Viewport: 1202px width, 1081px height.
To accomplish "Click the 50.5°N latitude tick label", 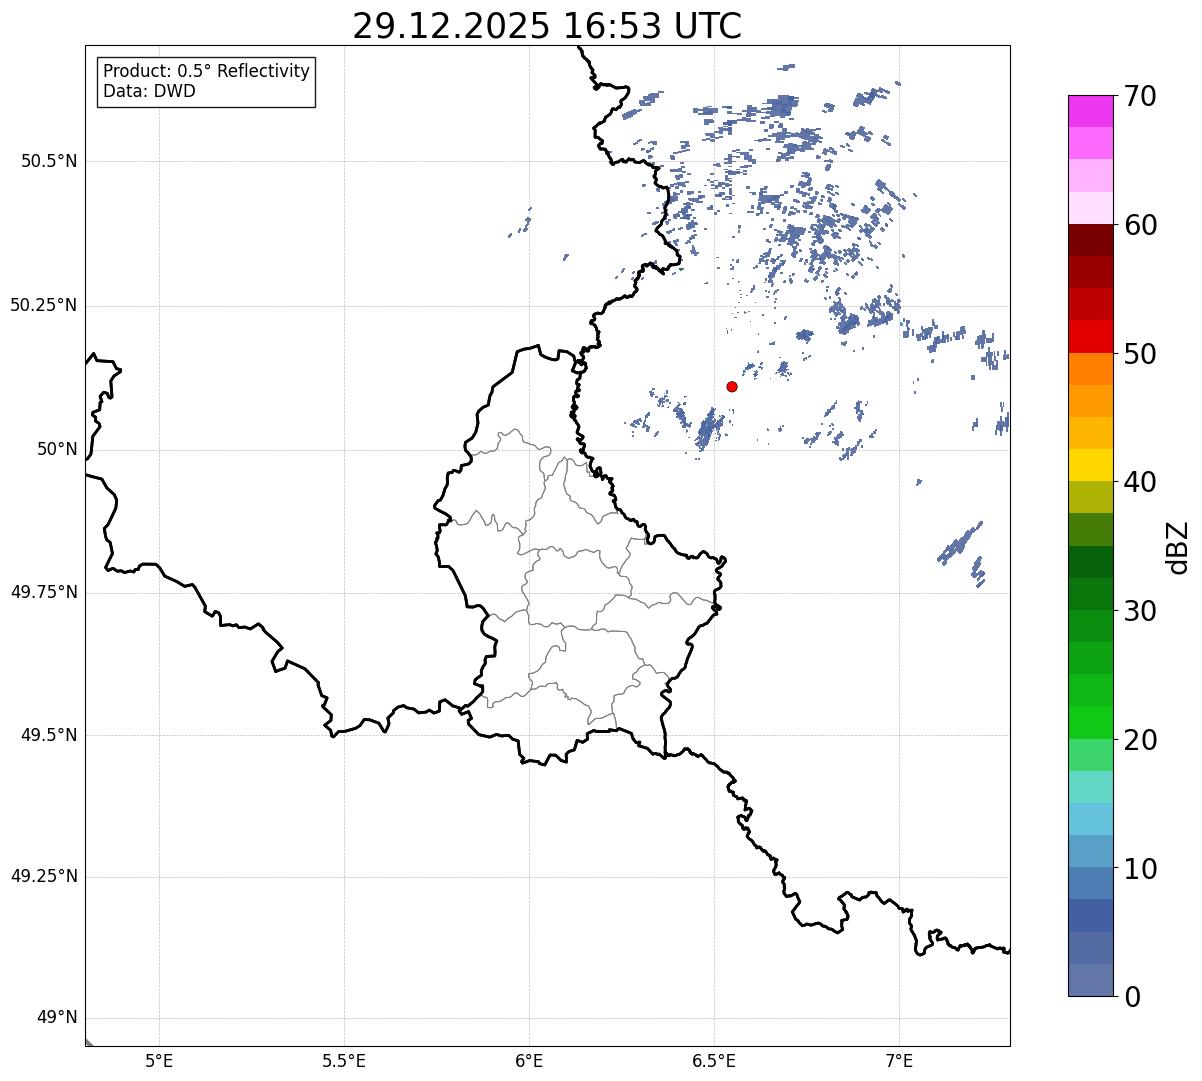I will (48, 161).
